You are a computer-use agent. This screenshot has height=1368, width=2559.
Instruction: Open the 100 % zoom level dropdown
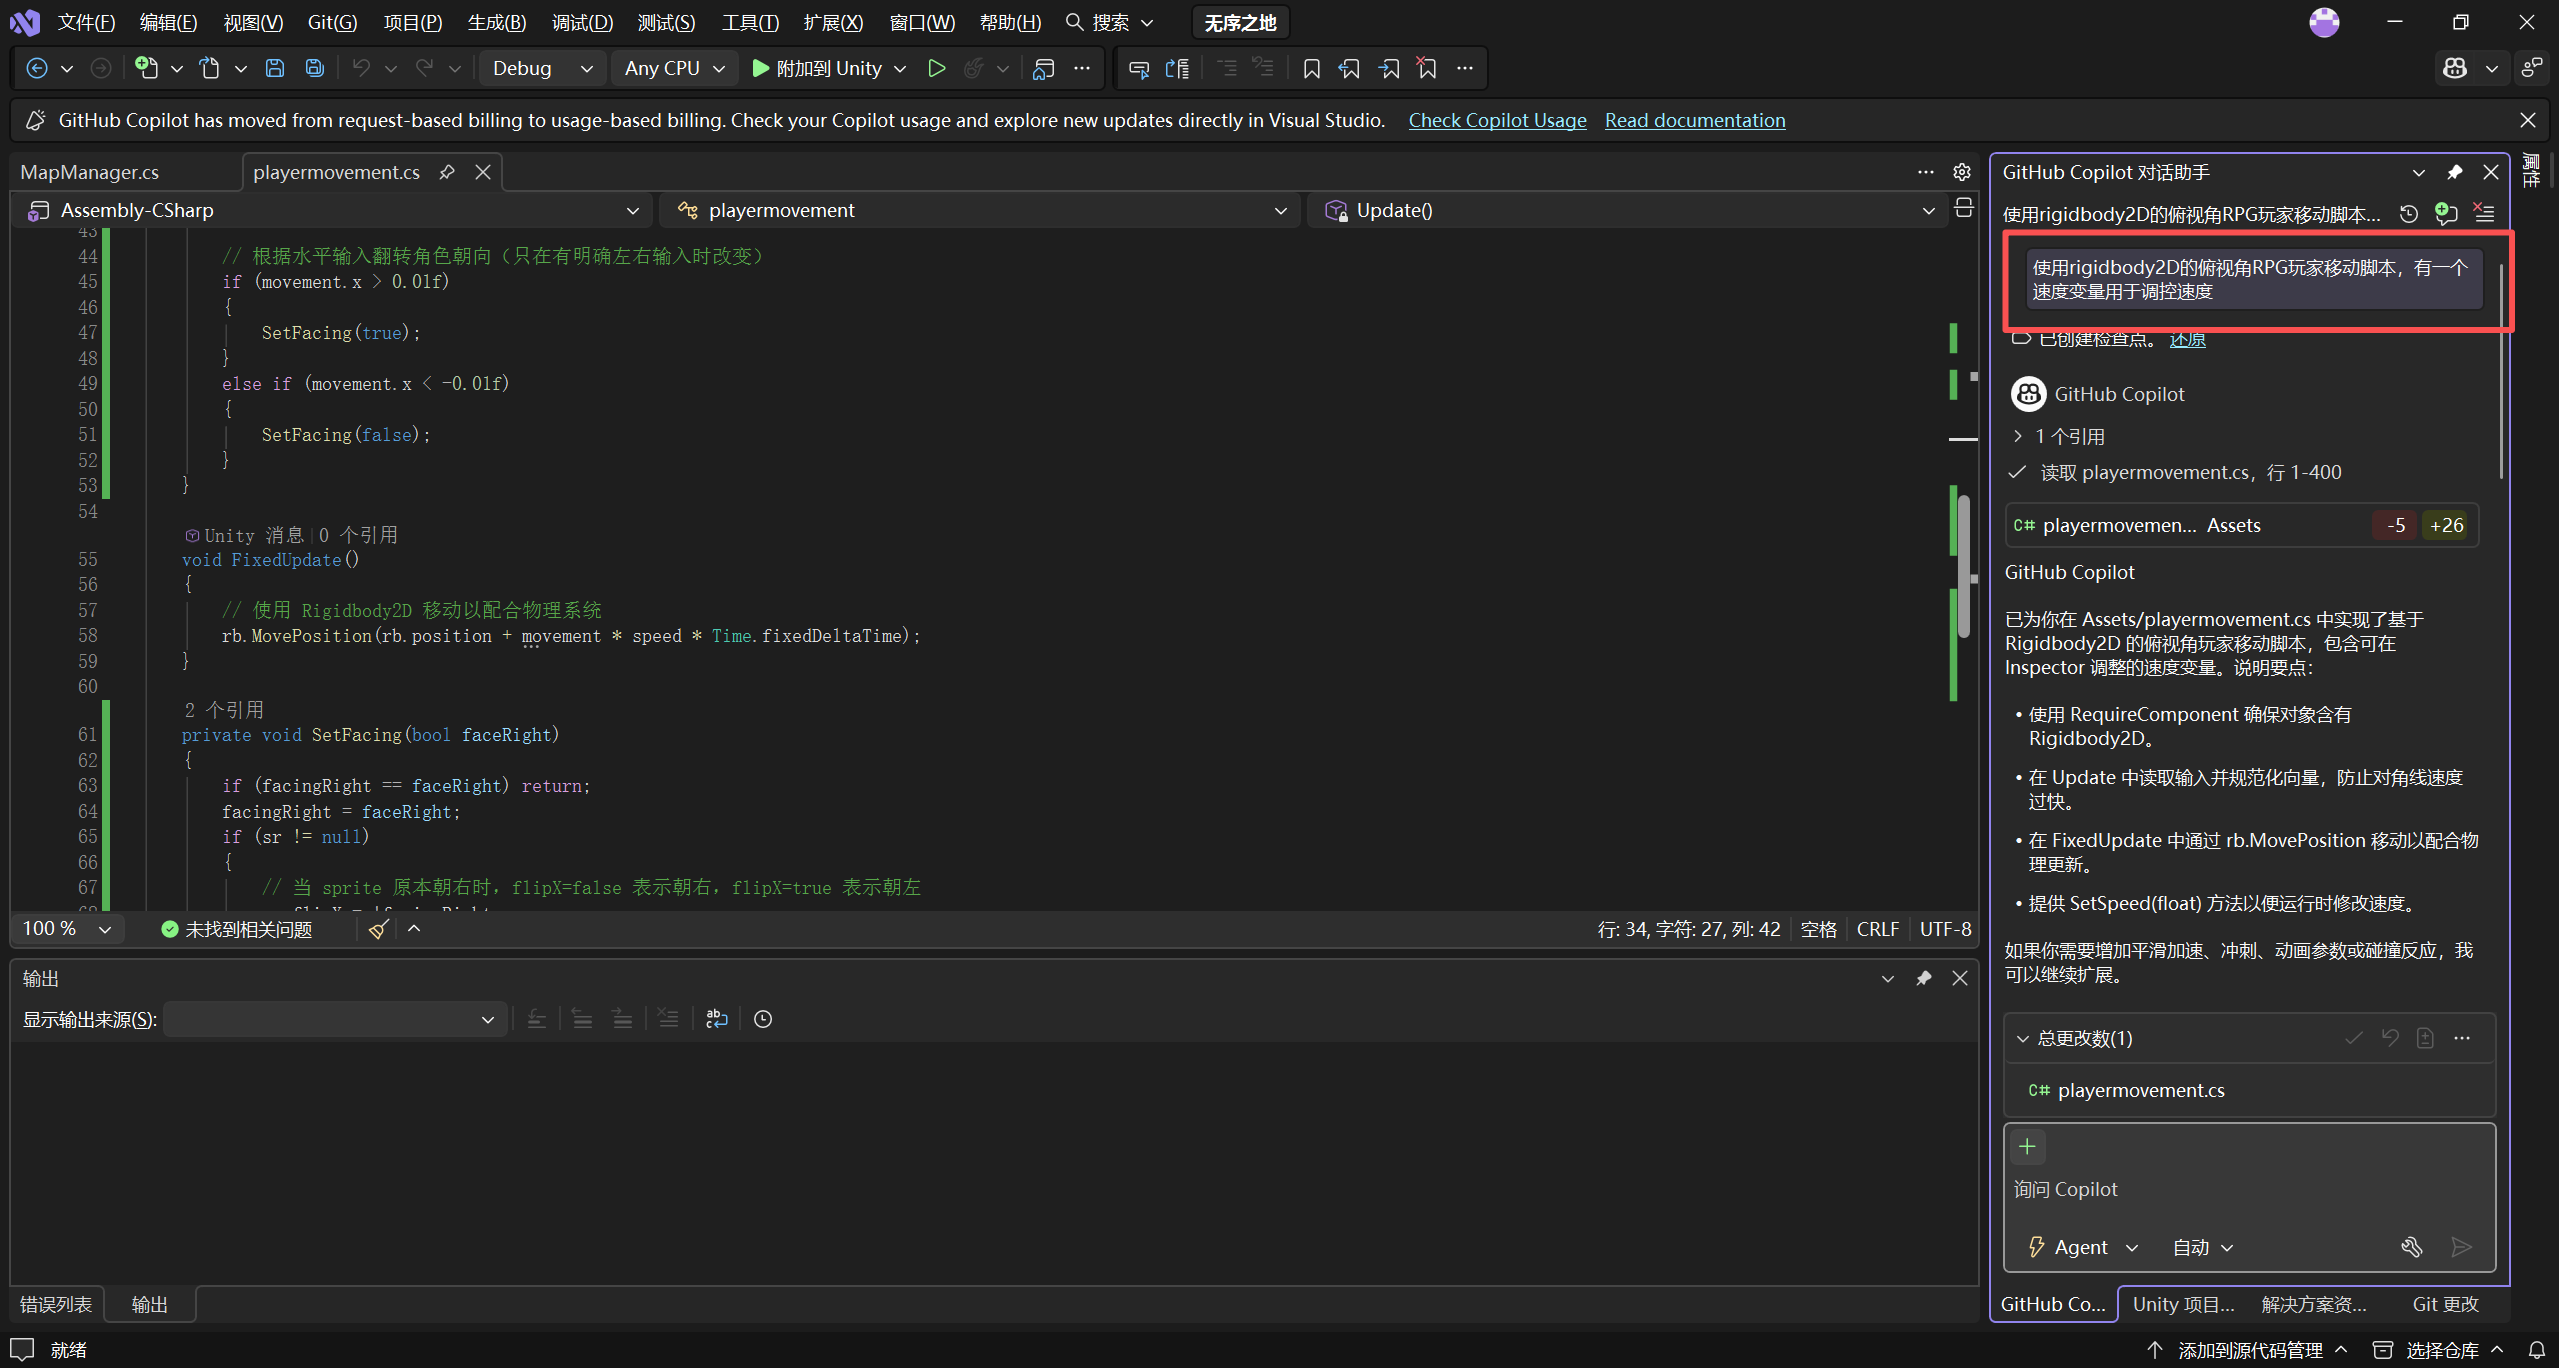pyautogui.click(x=67, y=929)
